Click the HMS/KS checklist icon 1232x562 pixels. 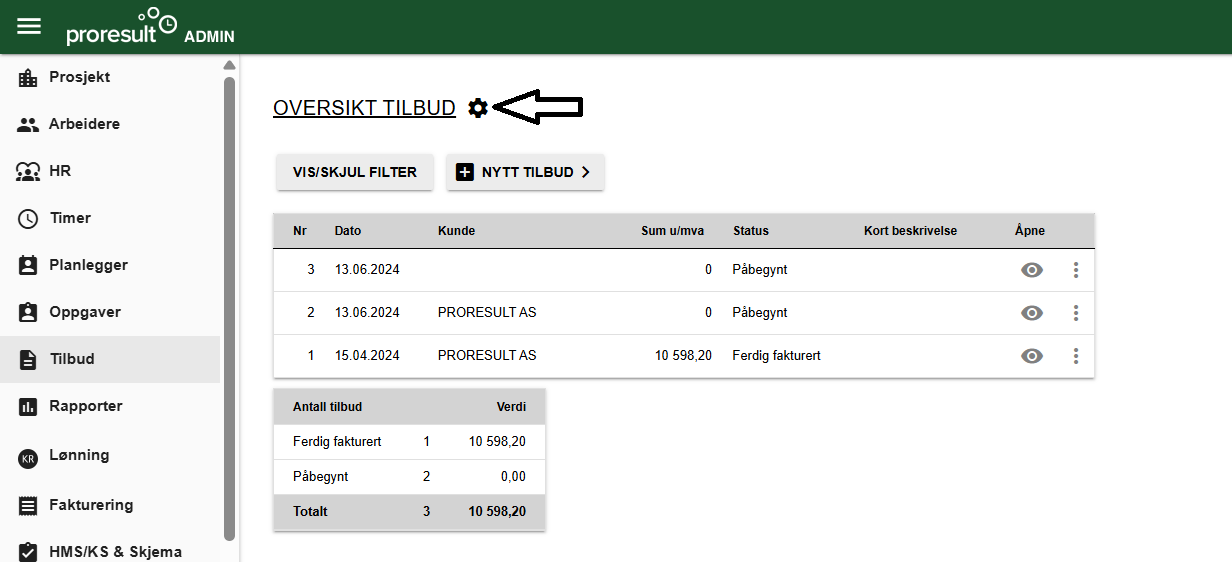point(28,552)
